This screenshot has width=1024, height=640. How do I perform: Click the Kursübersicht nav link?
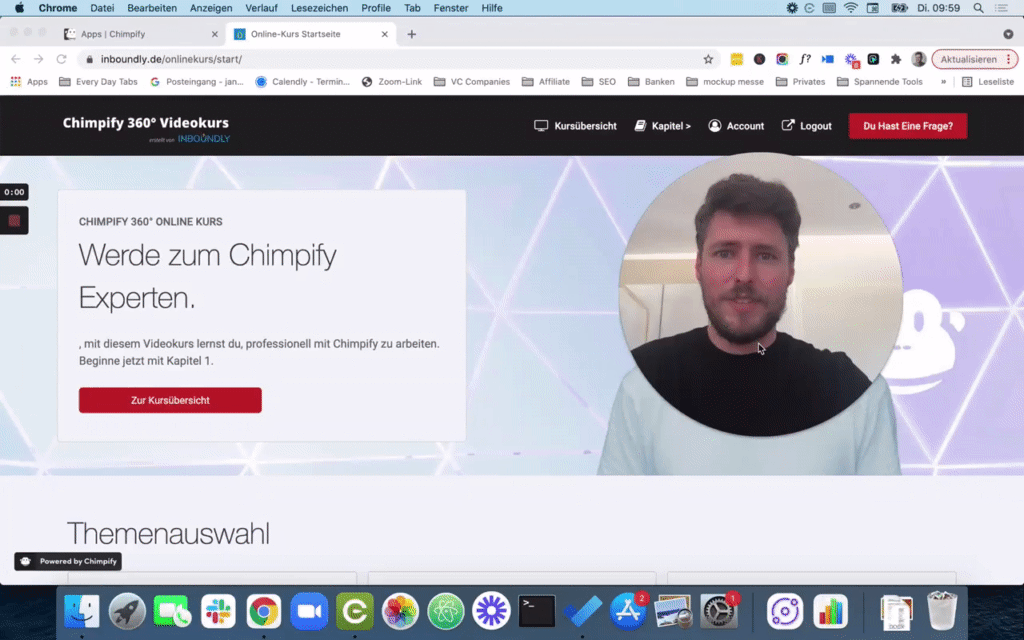(x=575, y=125)
